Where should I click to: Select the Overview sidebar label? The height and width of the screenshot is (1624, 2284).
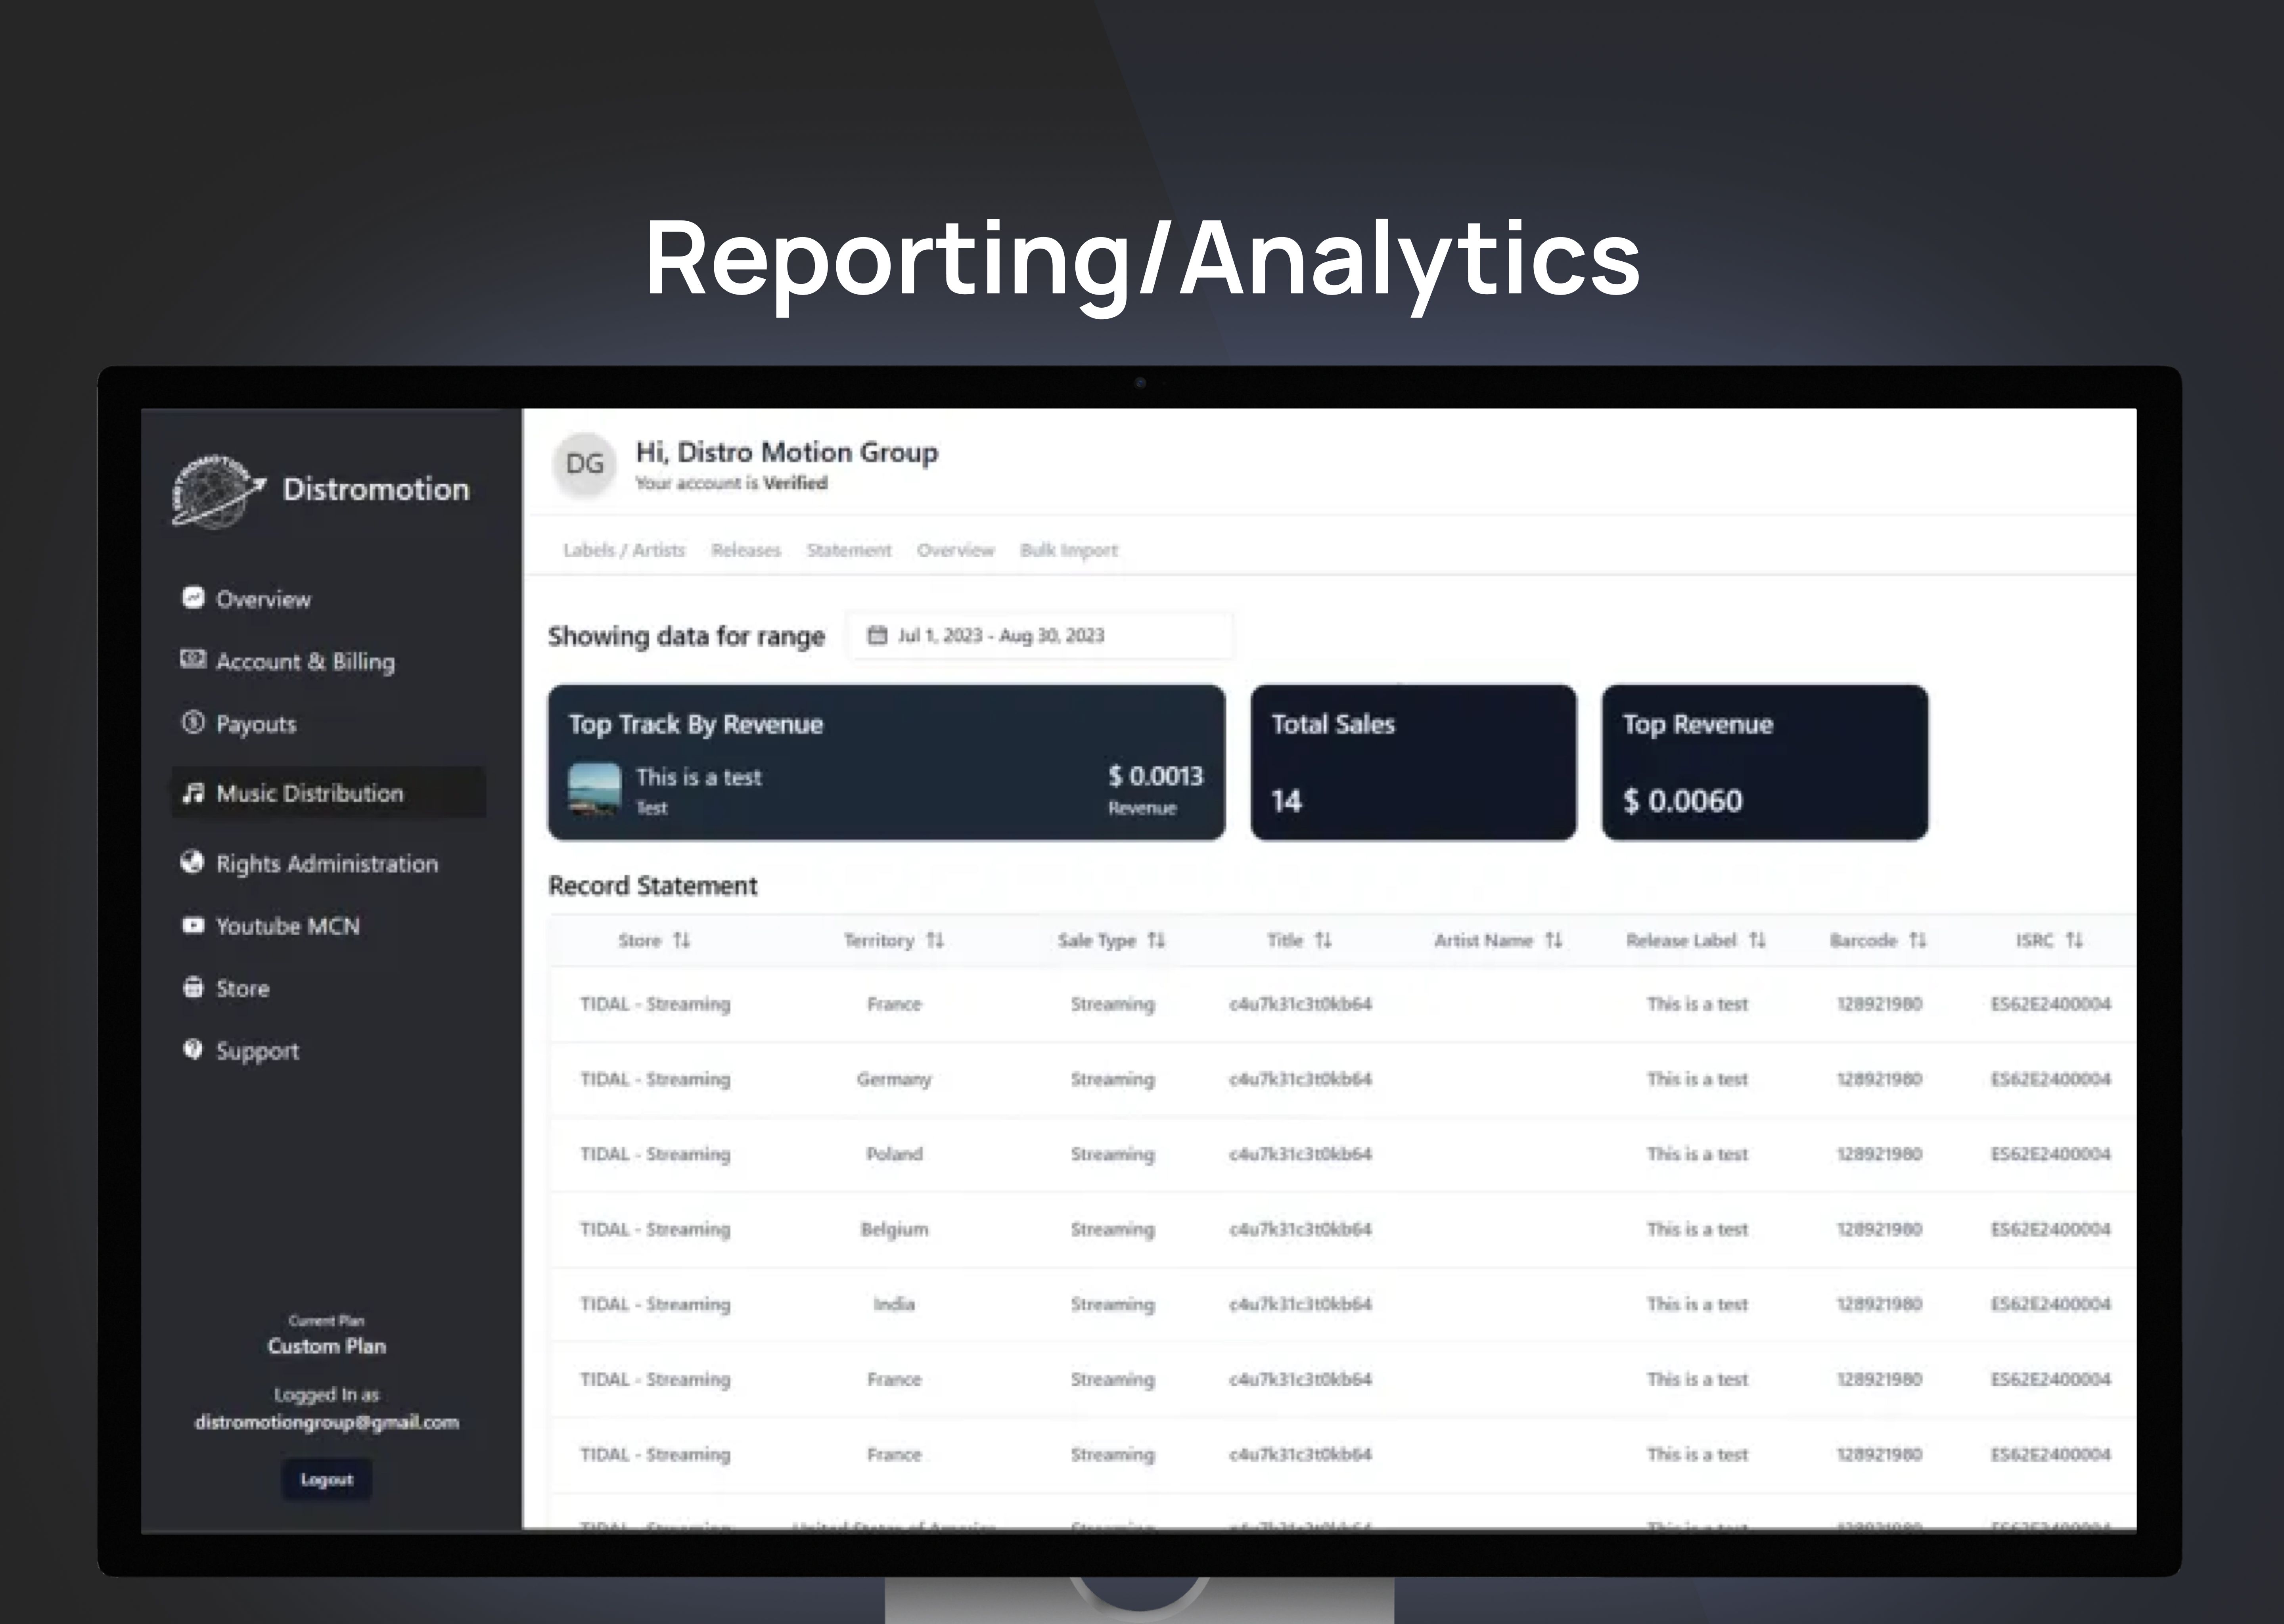(264, 599)
